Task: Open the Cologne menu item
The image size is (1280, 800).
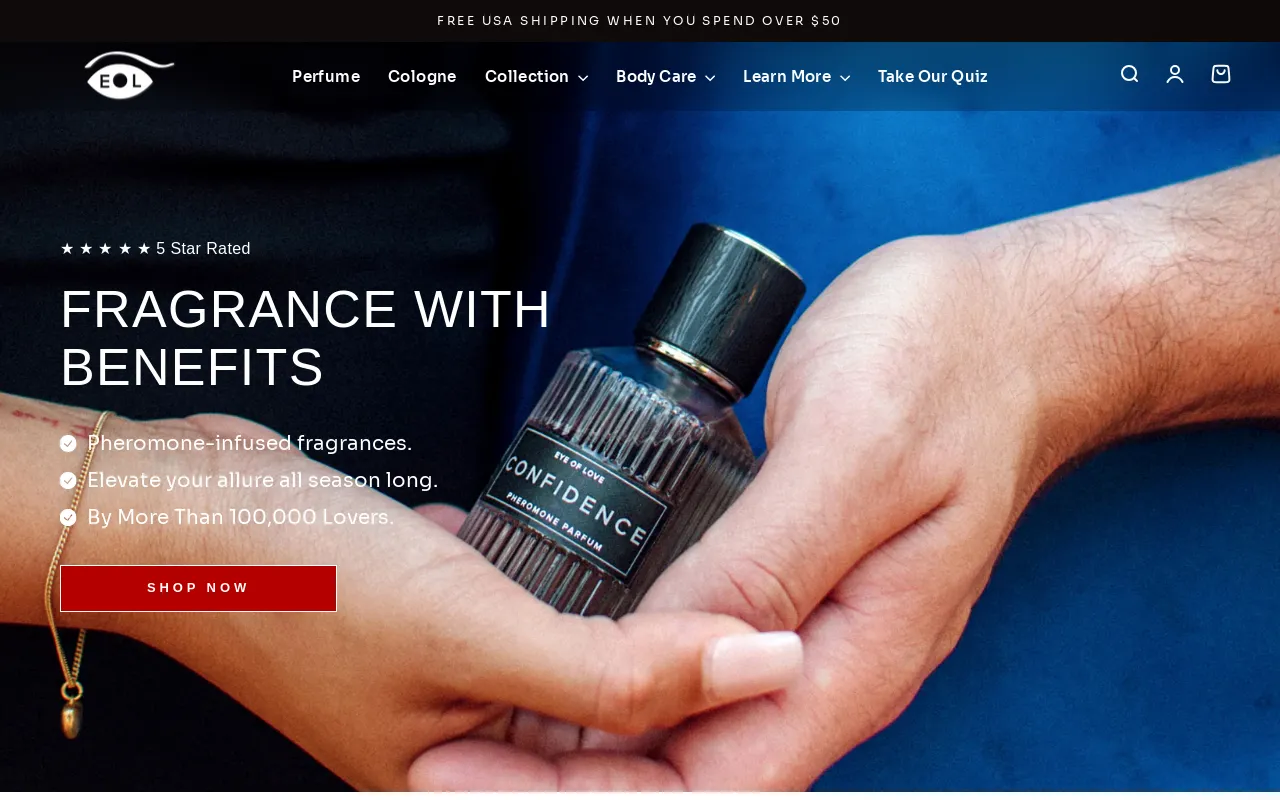Action: point(422,77)
